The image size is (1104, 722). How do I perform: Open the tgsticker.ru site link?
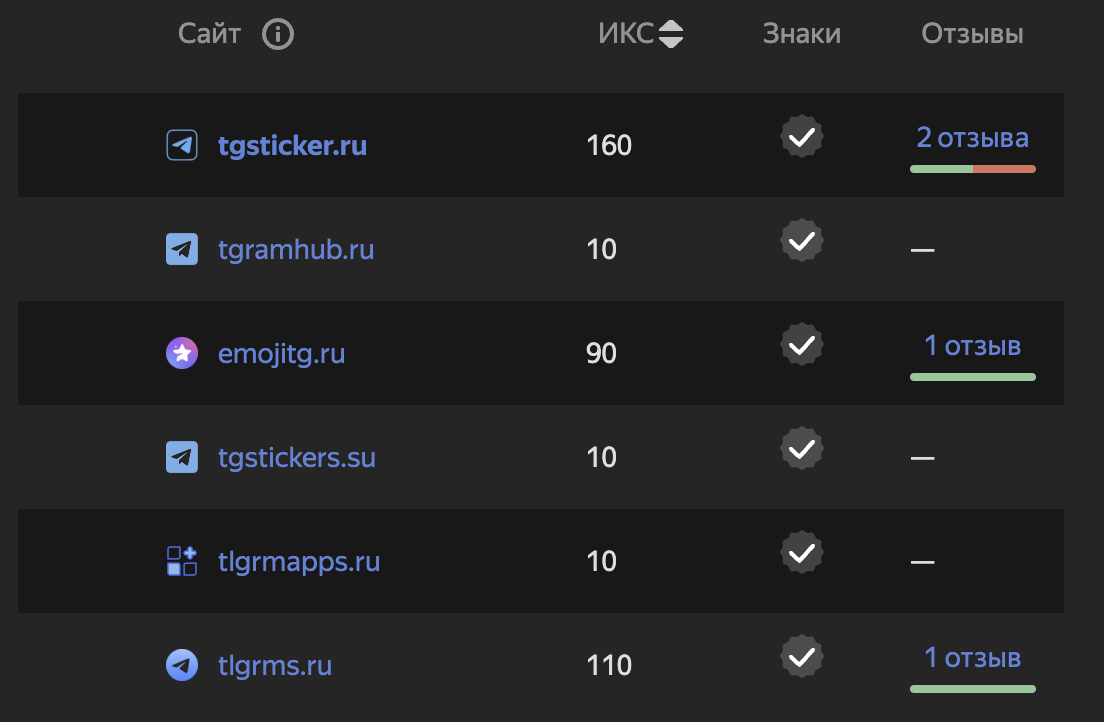coord(292,146)
